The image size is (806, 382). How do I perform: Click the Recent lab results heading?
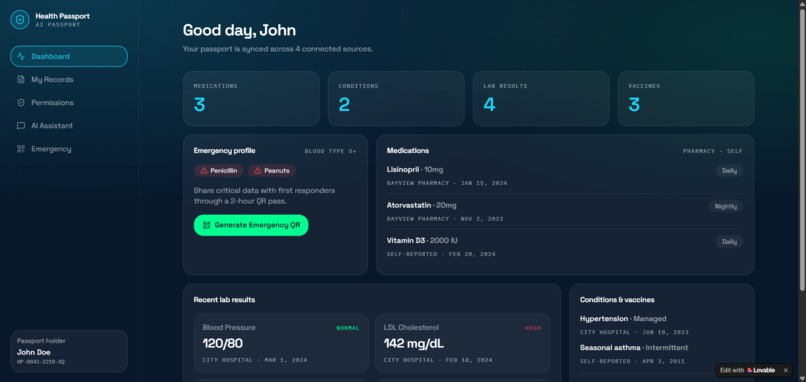point(224,300)
